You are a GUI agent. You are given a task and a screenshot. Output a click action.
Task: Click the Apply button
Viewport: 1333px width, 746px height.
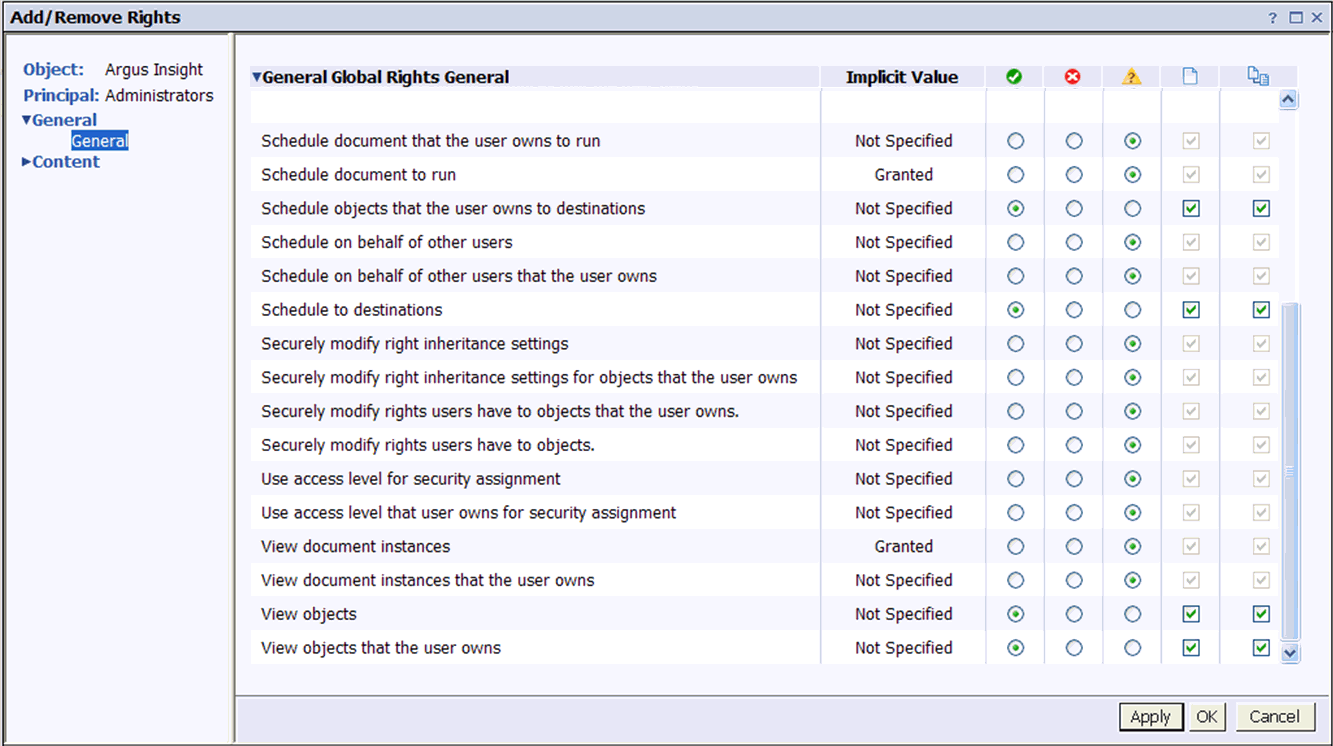[1150, 716]
